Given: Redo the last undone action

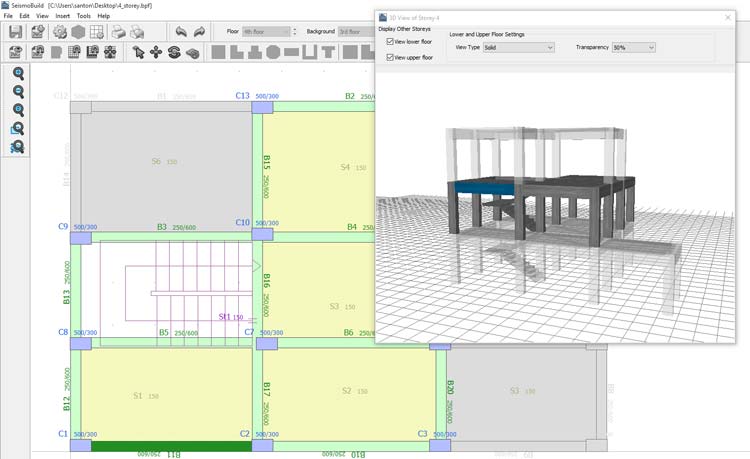Looking at the screenshot, I should coord(199,32).
